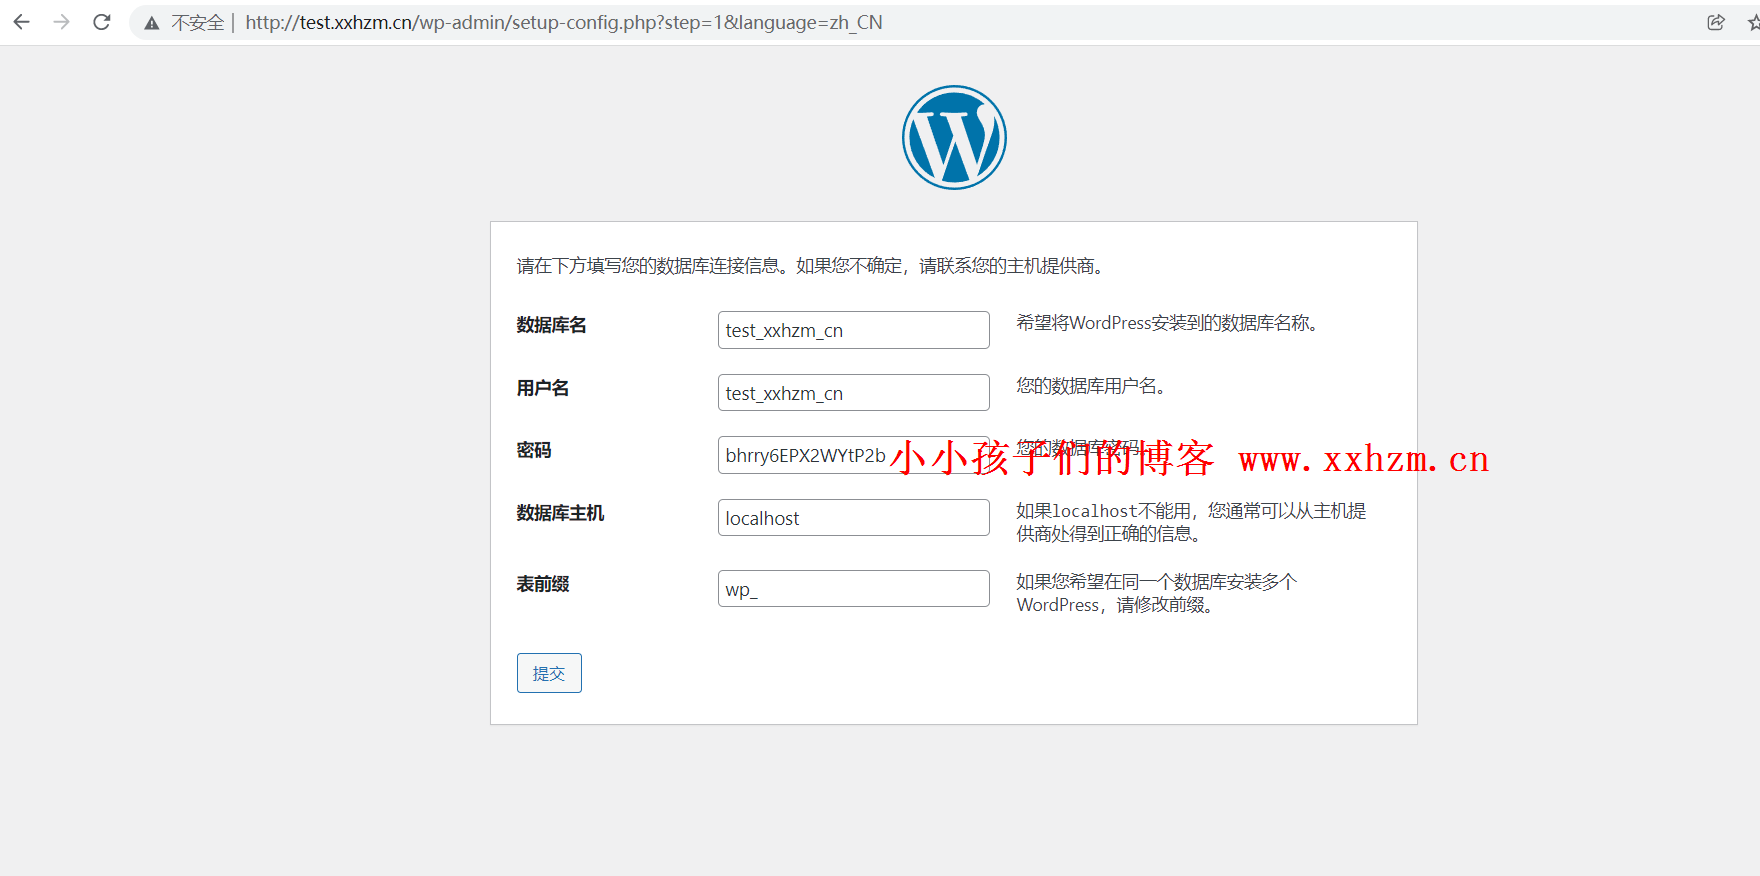This screenshot has height=876, width=1760.
Task: Click the 密码 label
Action: (x=534, y=450)
